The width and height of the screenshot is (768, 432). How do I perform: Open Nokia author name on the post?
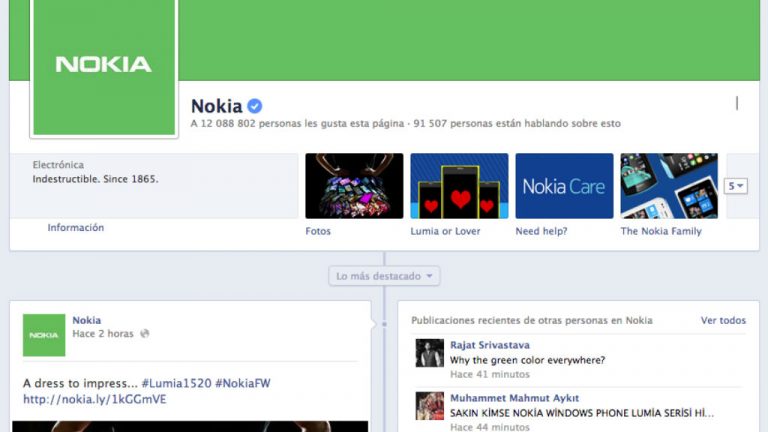[87, 320]
